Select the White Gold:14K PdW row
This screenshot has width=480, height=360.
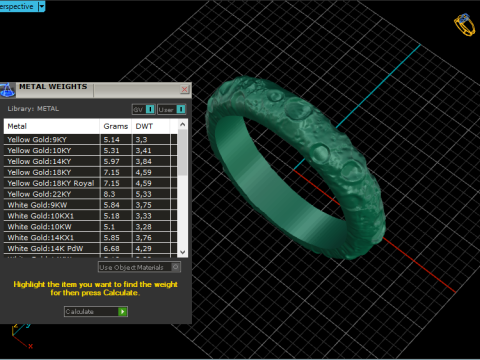90,249
